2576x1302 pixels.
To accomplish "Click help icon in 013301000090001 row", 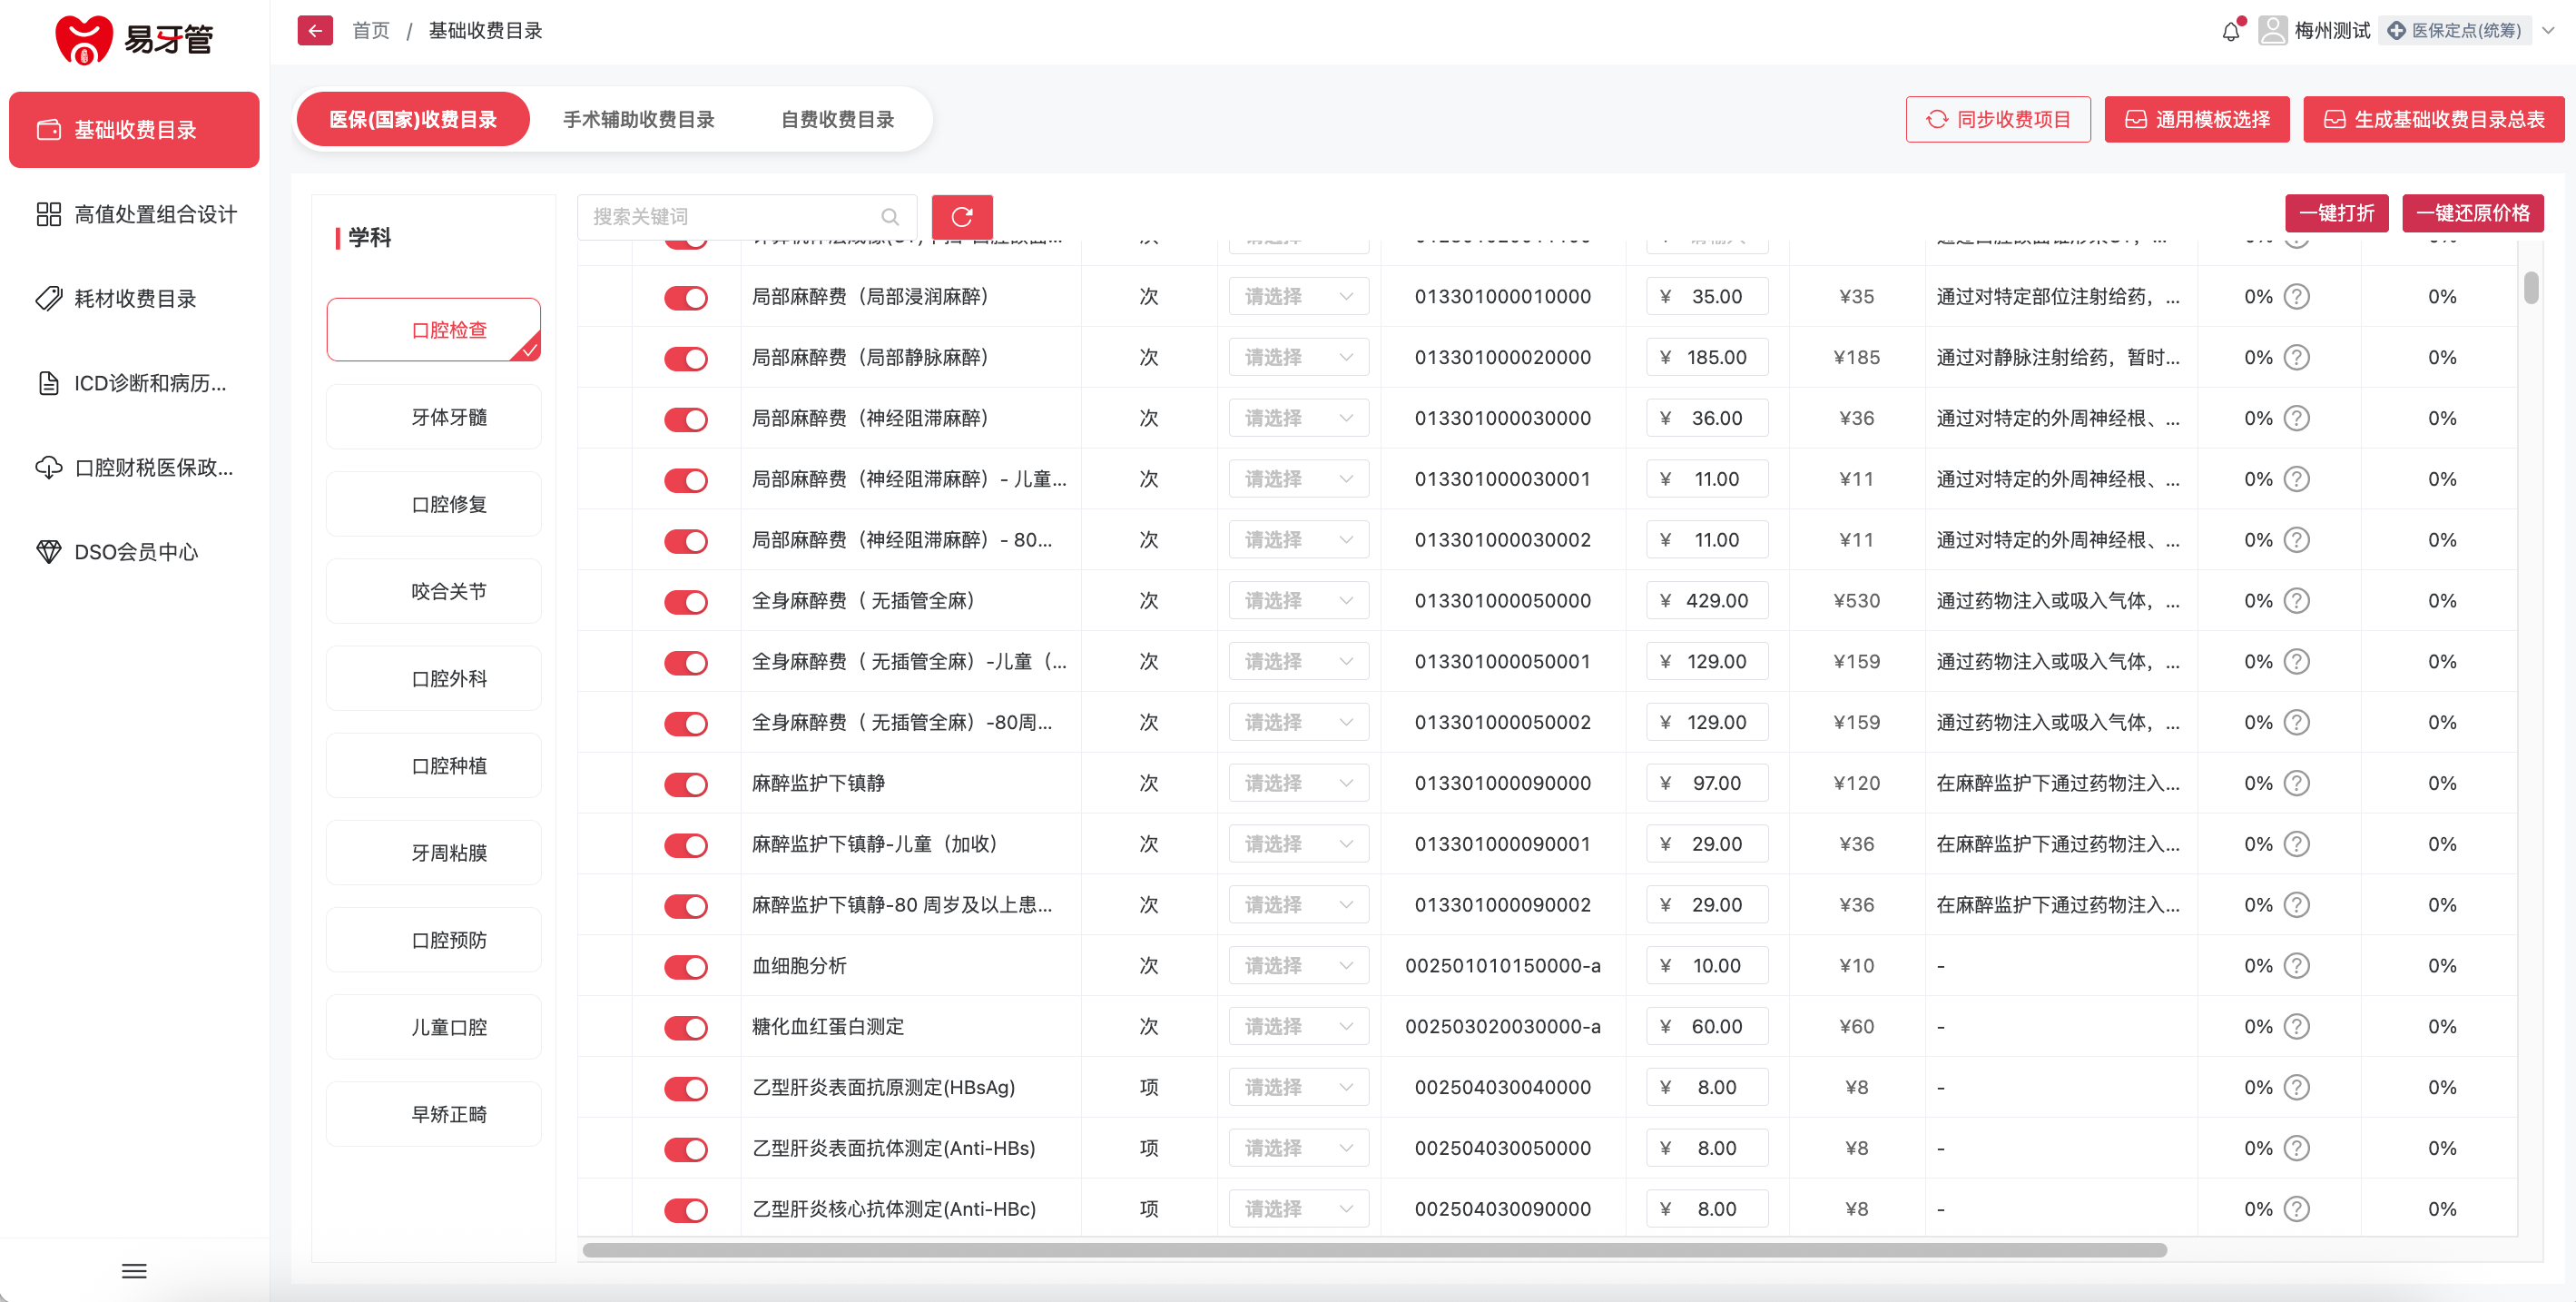I will click(2297, 844).
